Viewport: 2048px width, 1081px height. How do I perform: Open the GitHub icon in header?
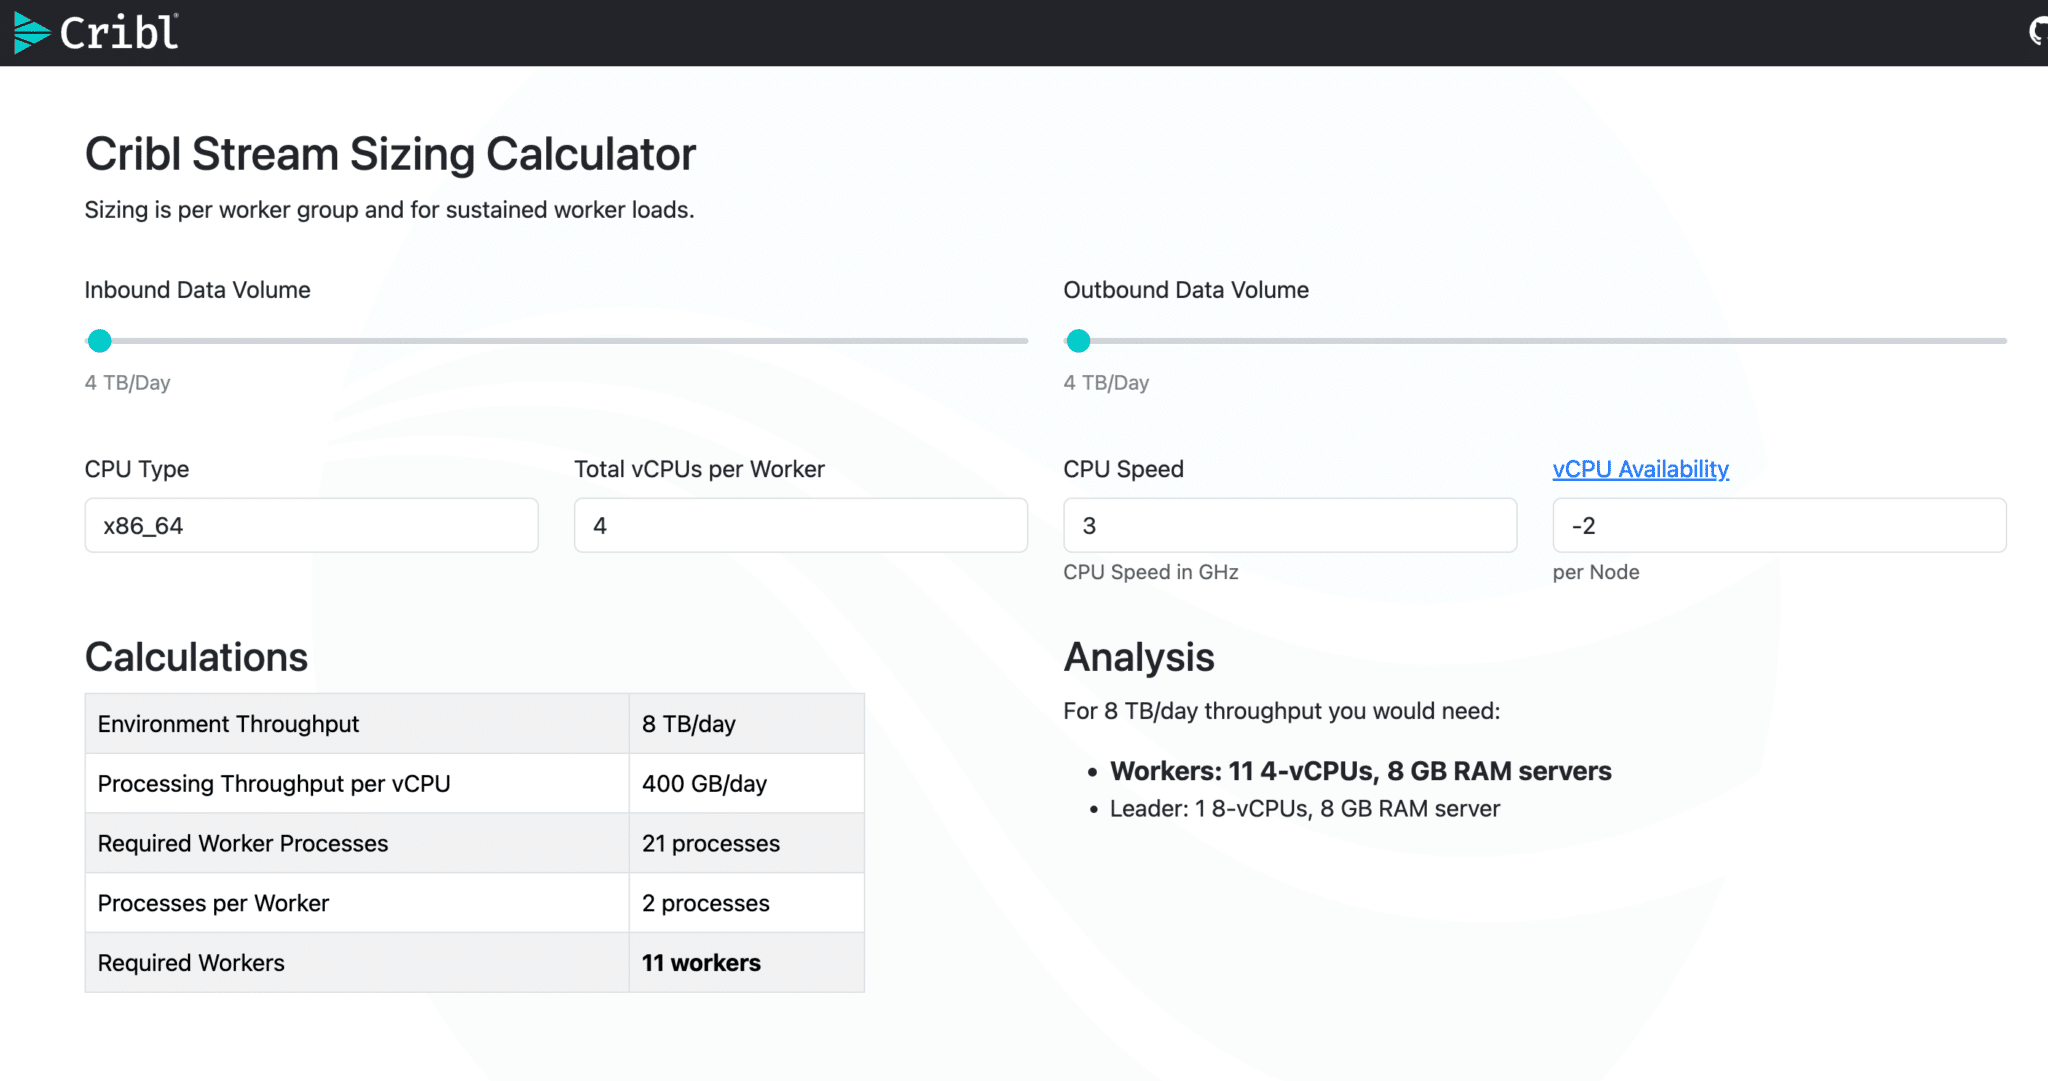[x=2039, y=32]
